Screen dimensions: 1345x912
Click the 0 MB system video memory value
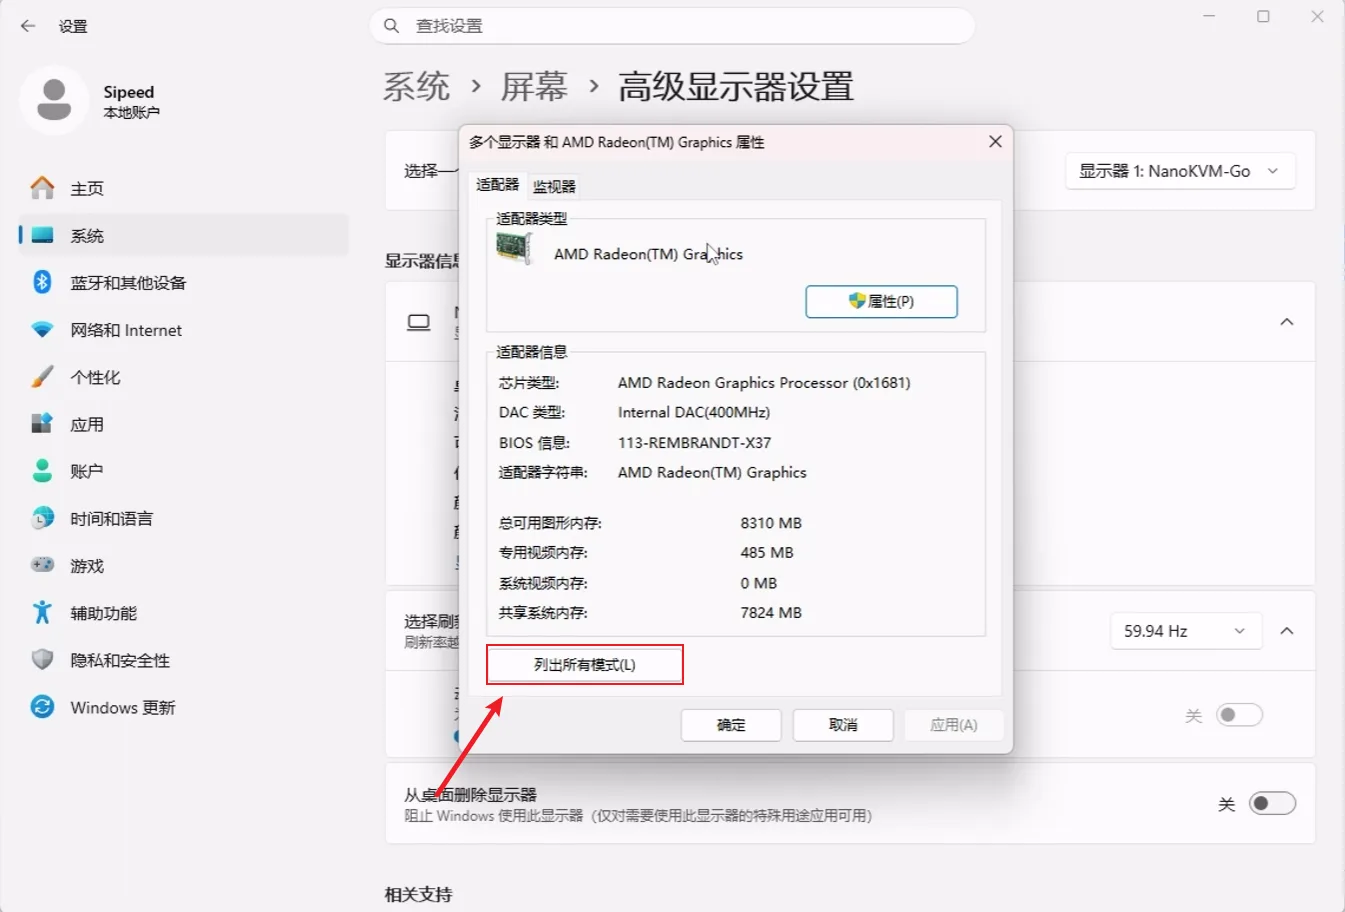click(759, 583)
